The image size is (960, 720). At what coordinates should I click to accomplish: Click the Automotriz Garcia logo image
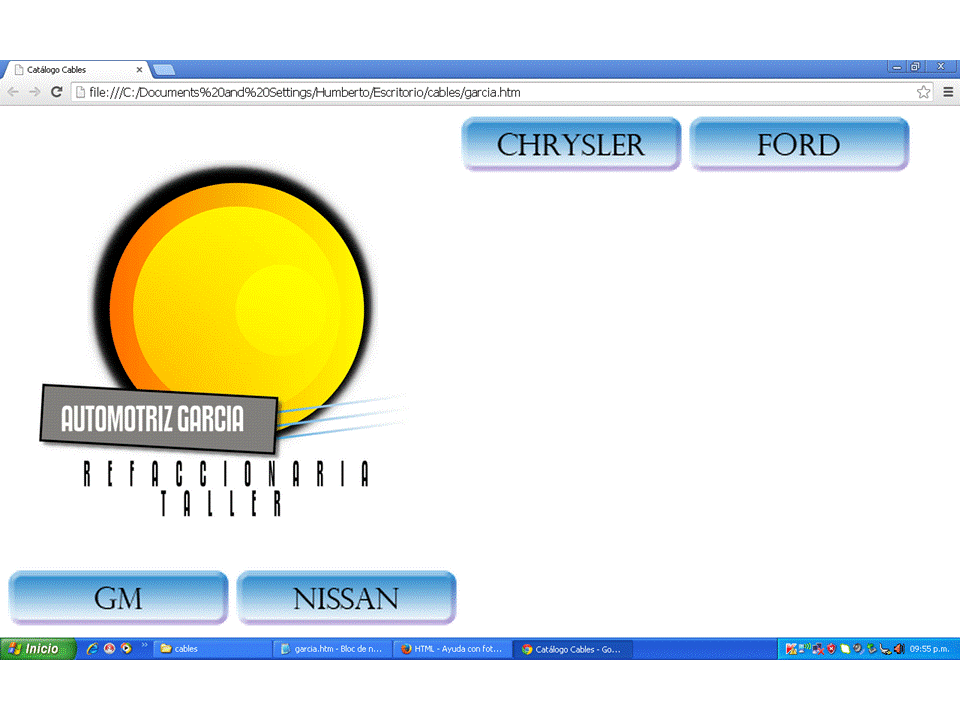point(223,340)
